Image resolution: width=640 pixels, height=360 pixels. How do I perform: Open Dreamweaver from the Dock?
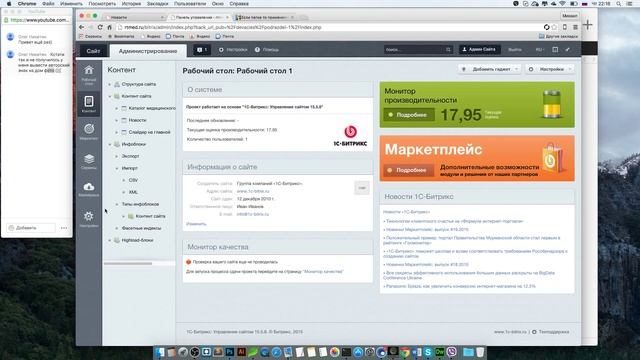point(440,352)
